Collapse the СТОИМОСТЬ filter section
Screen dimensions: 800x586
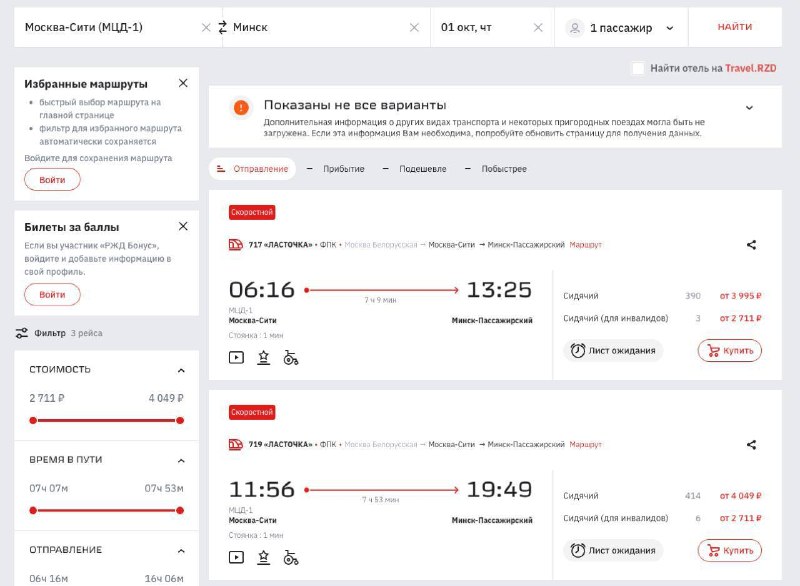pyautogui.click(x=181, y=370)
